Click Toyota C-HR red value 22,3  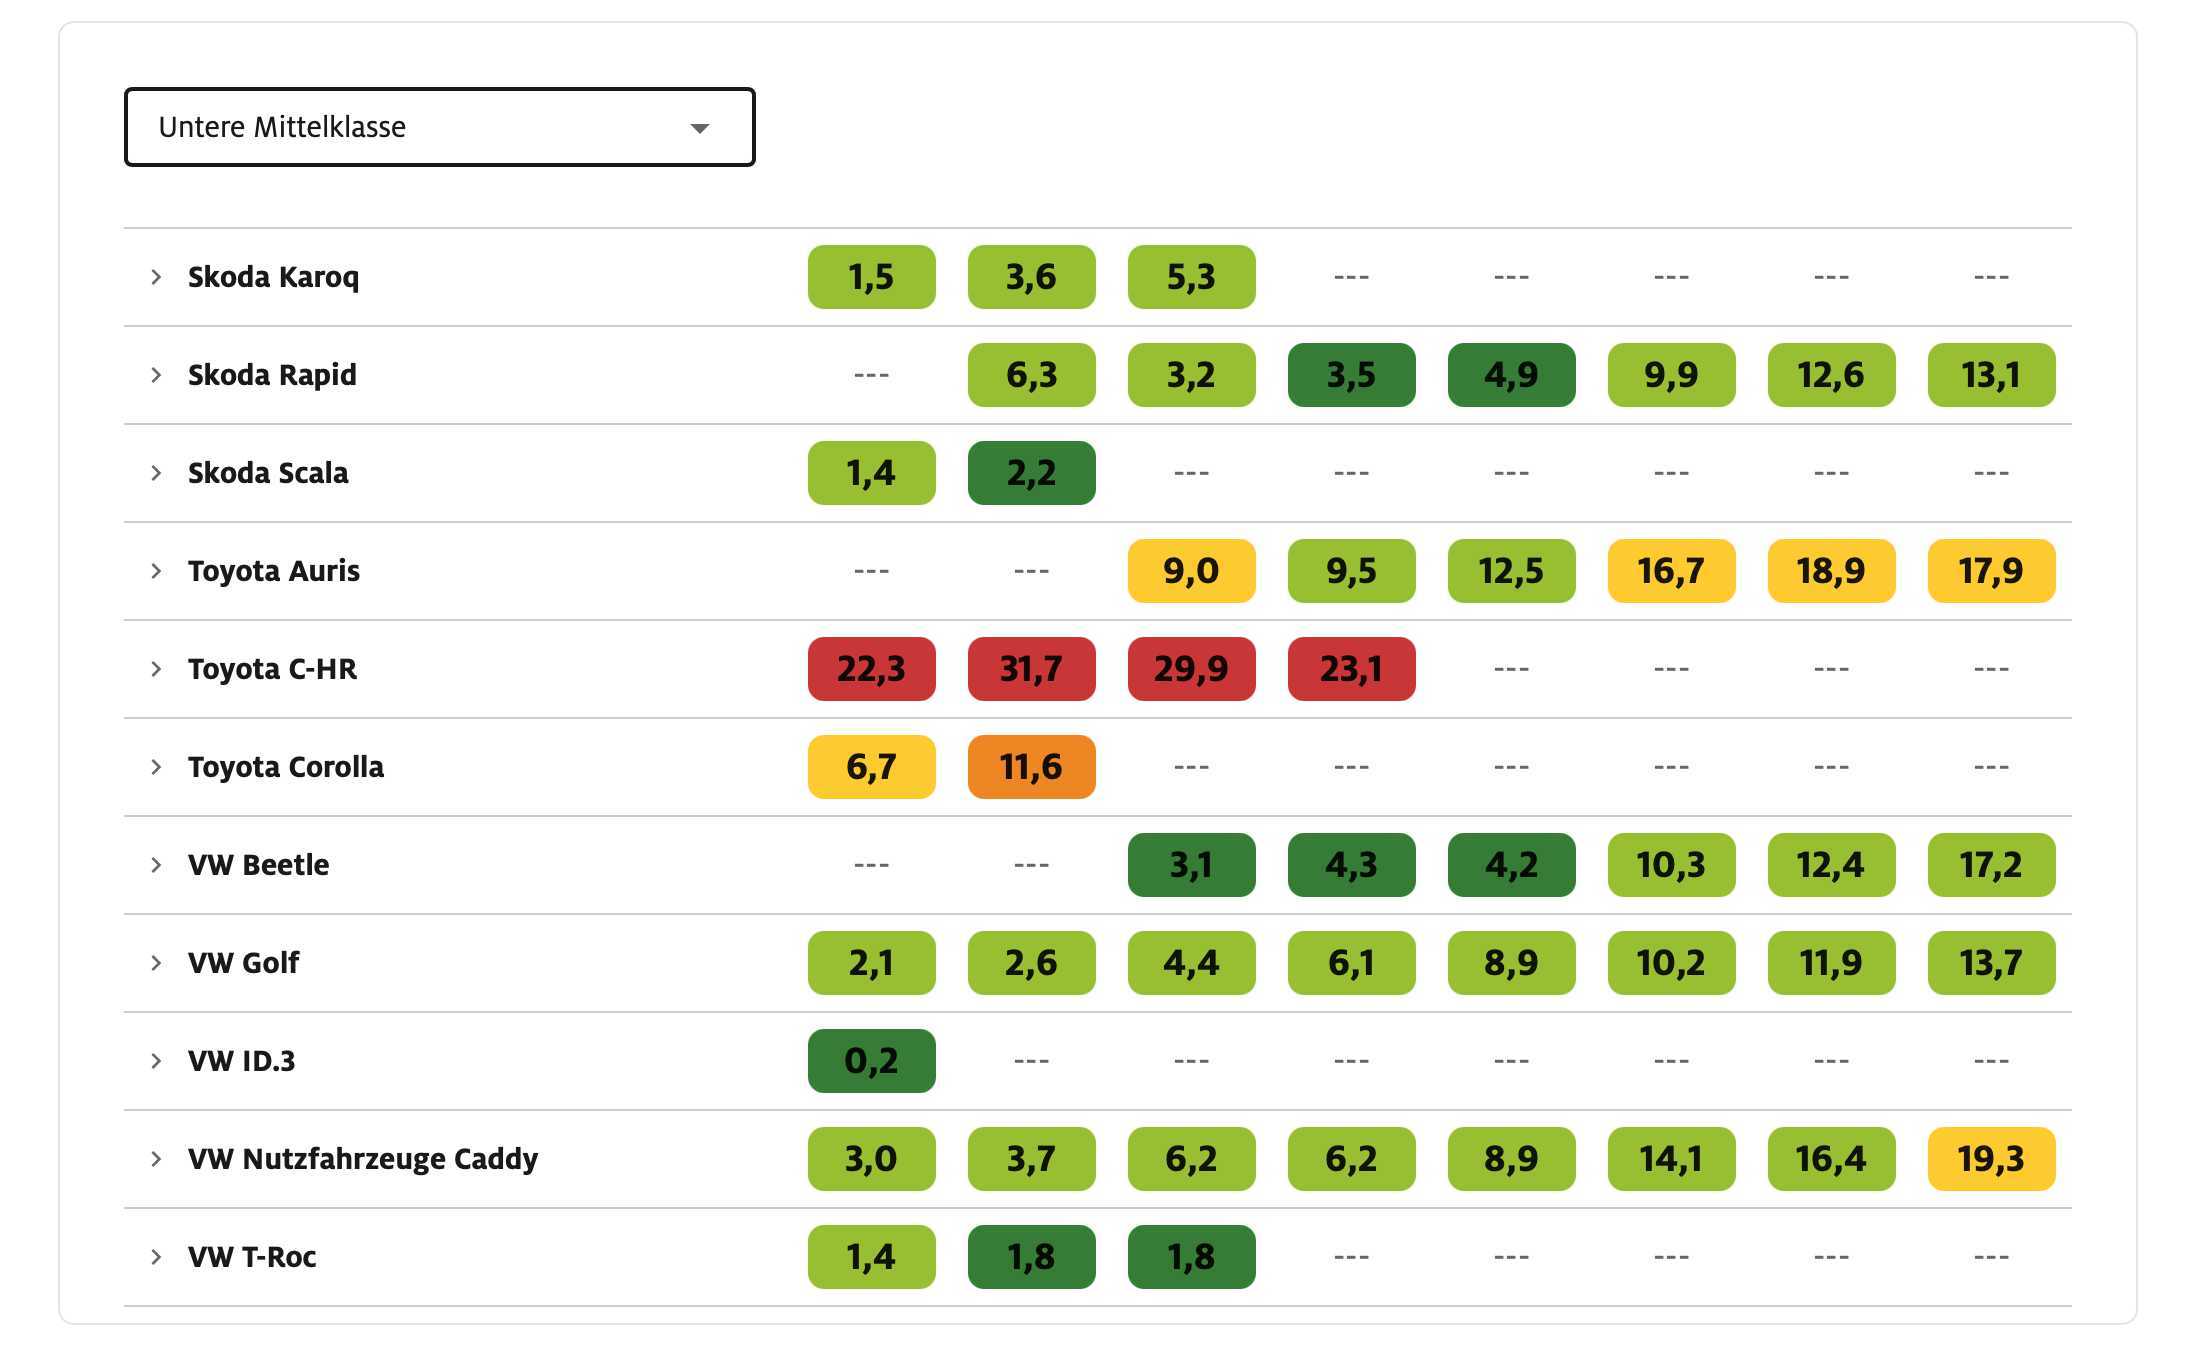click(872, 669)
